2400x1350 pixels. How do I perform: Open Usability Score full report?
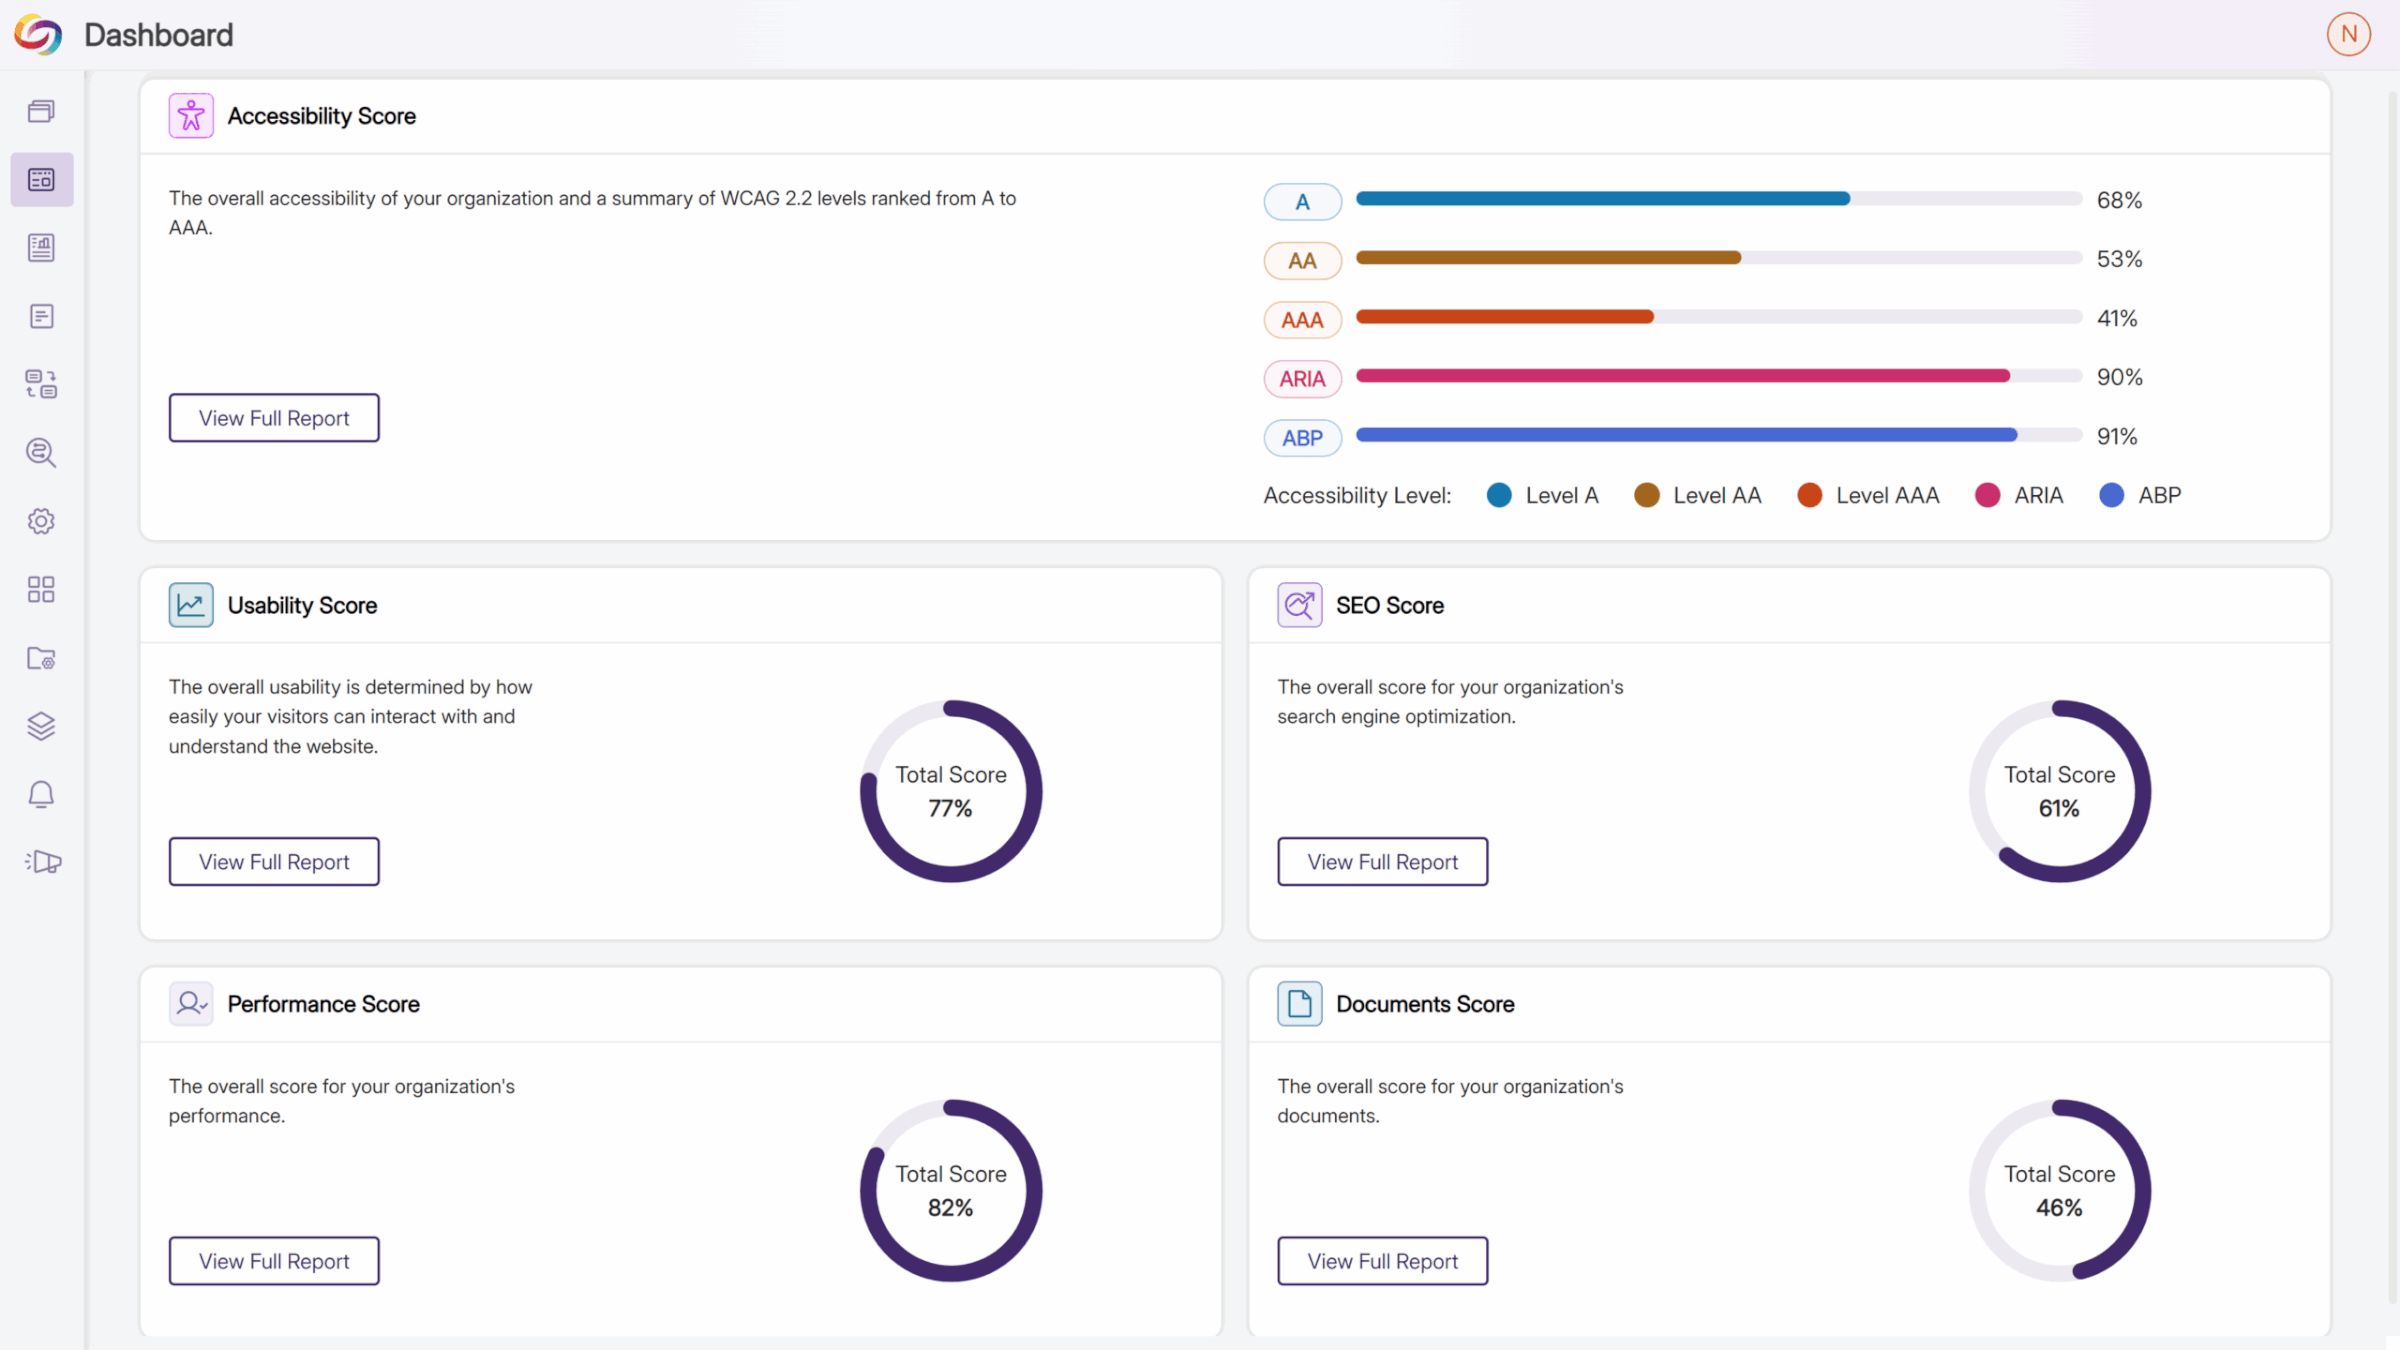coord(274,862)
